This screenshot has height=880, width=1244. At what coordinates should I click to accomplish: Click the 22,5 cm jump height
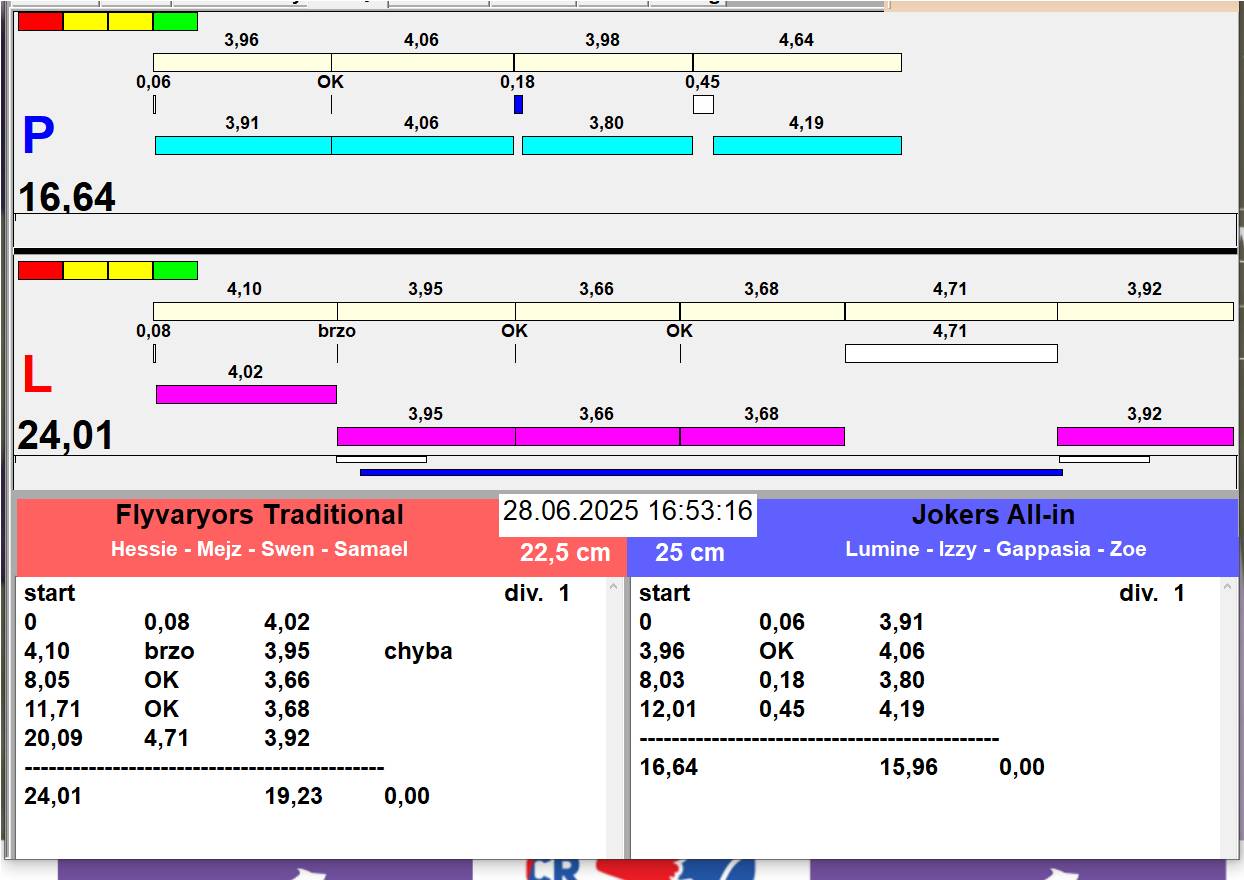565,553
